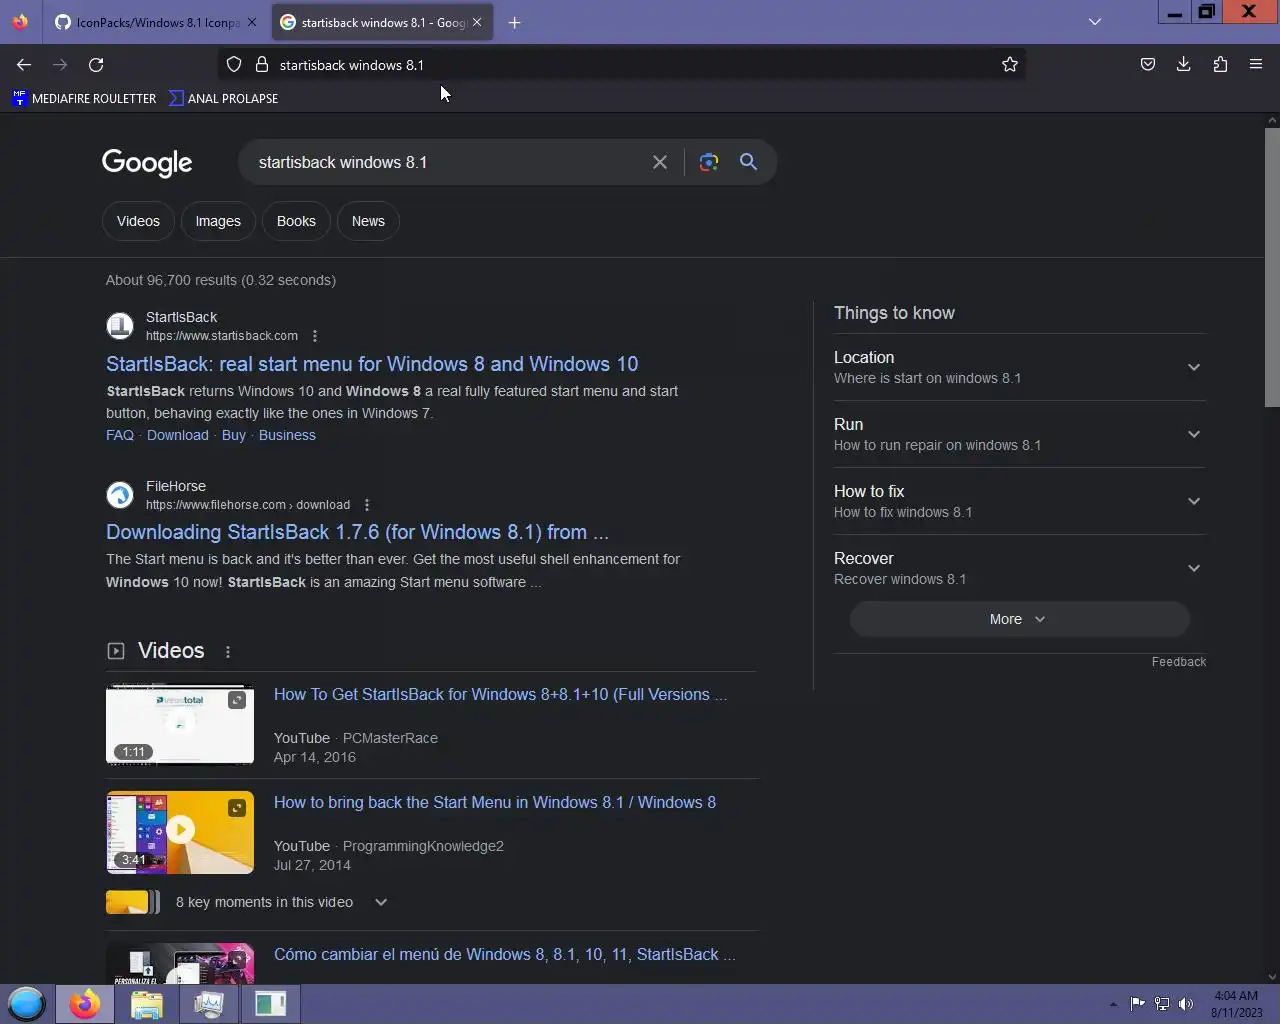Viewport: 1280px width, 1024px height.
Task: Open the tracking protection shield icon
Action: (x=234, y=65)
